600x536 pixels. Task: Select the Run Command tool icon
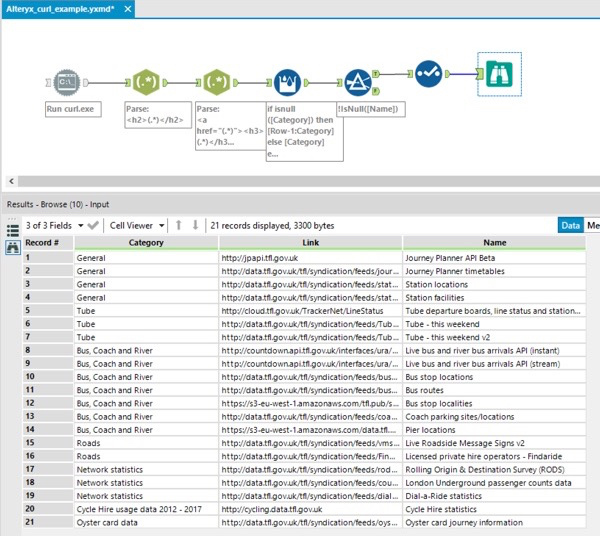pyautogui.click(x=67, y=82)
